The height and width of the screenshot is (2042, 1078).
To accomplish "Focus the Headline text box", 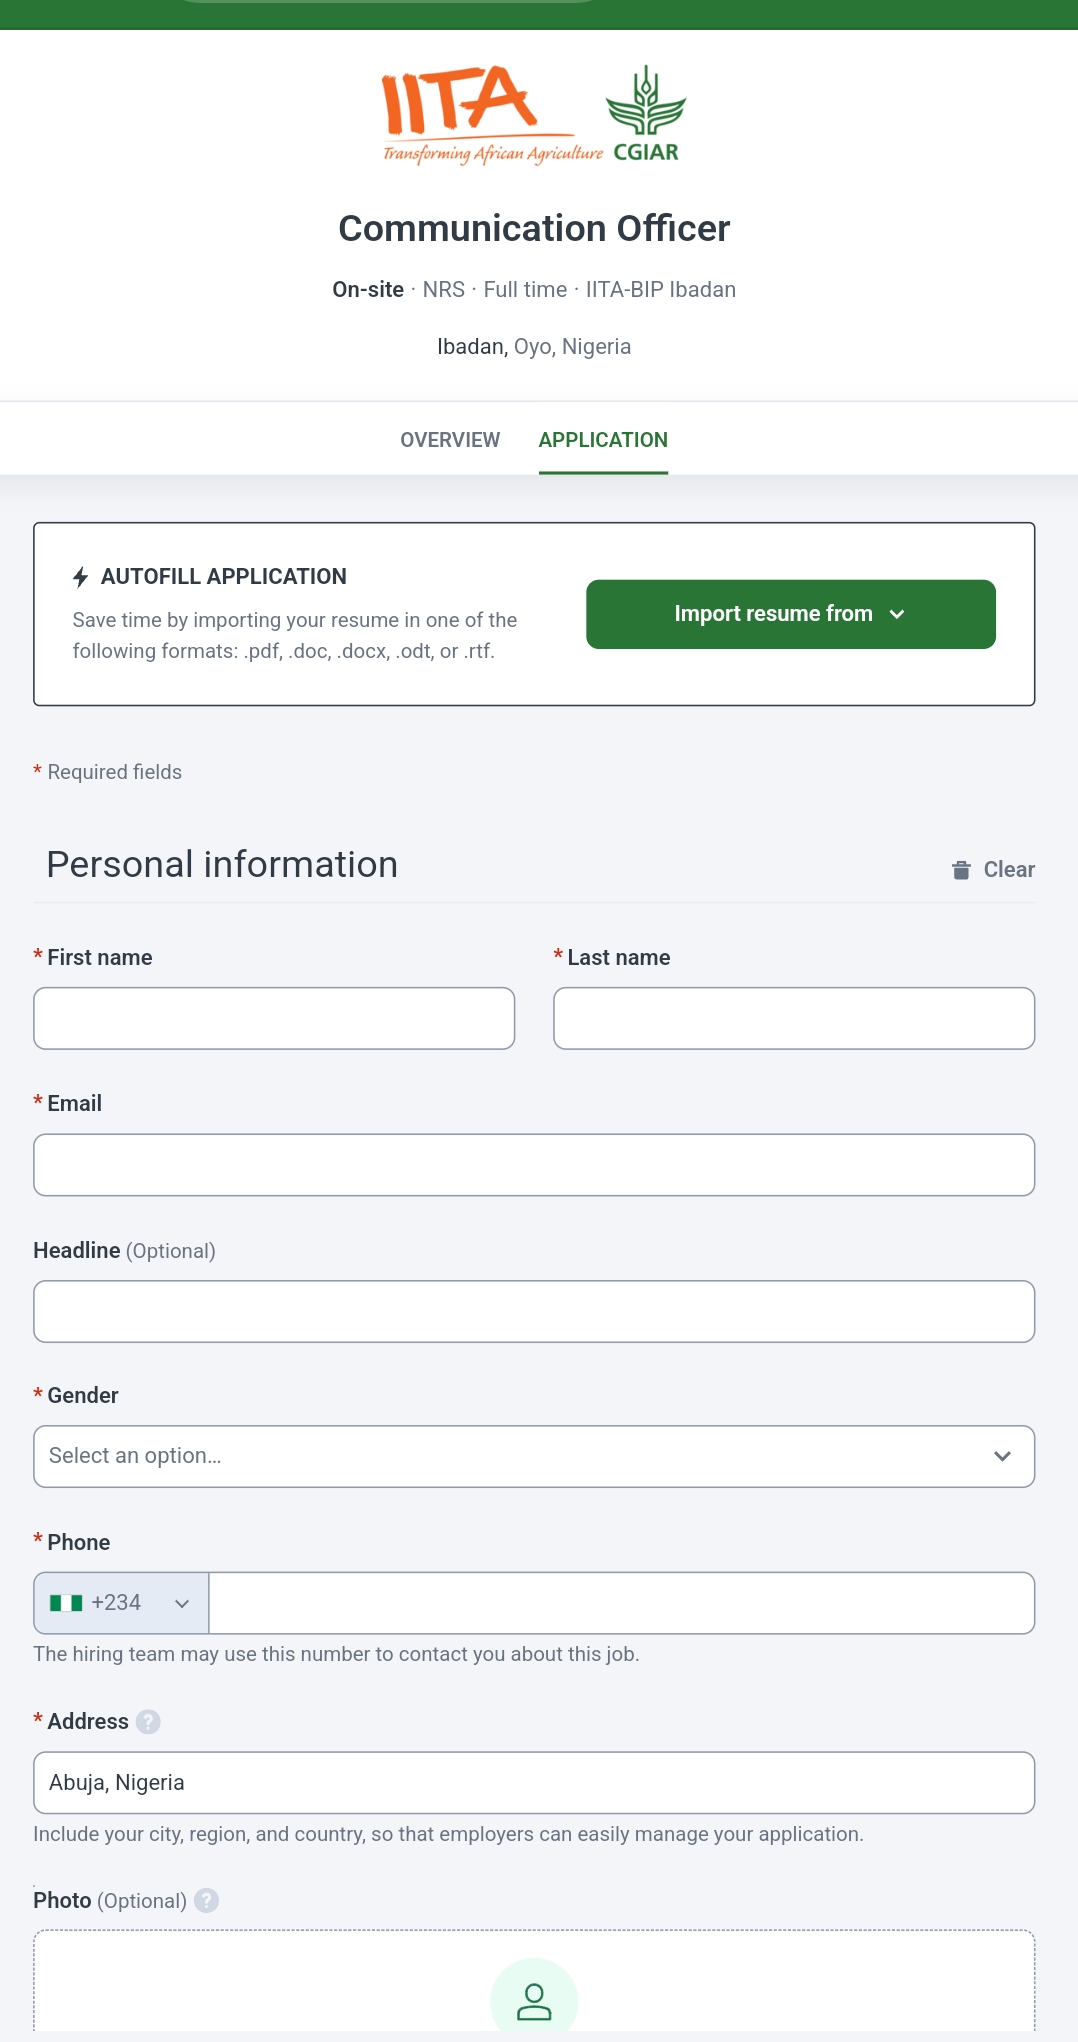I will pos(534,1311).
